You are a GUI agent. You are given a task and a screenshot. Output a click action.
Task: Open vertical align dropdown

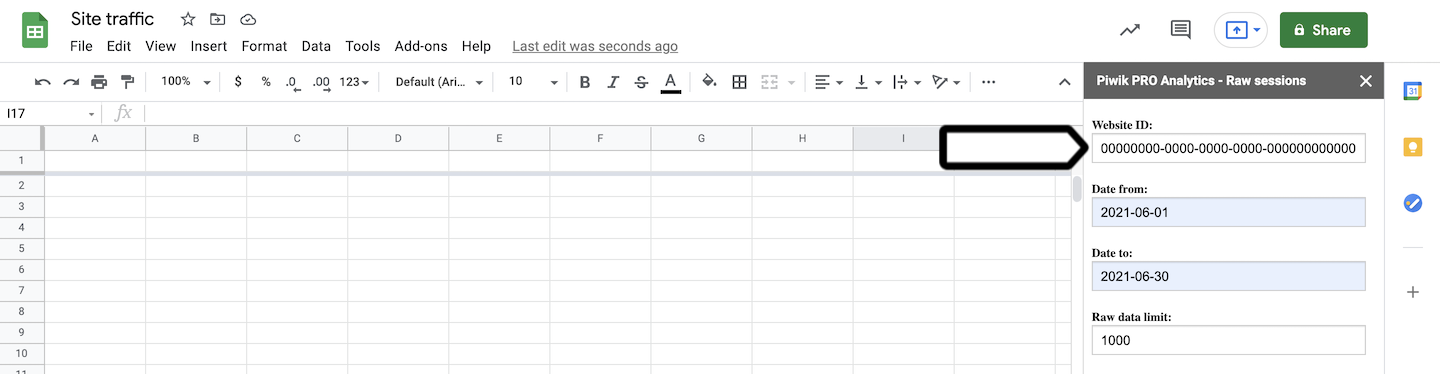(x=867, y=82)
